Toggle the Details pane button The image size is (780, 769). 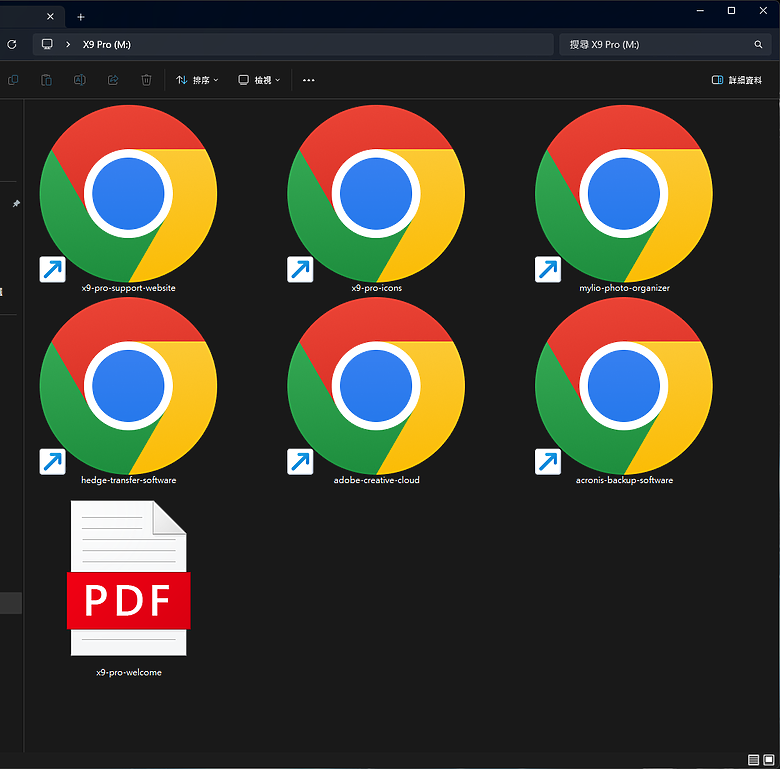point(737,80)
